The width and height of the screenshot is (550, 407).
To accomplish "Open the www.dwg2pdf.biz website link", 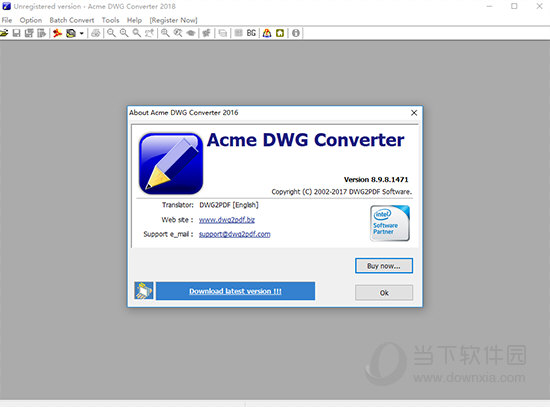I will (x=227, y=220).
